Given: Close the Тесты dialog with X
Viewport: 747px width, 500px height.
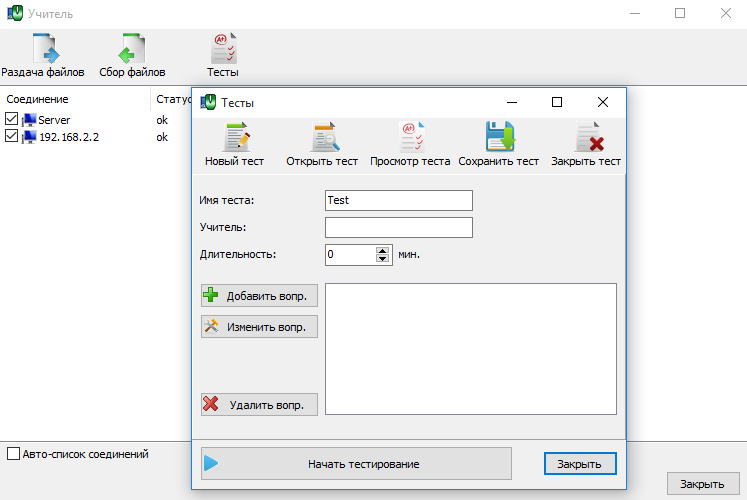Looking at the screenshot, I should pos(603,102).
